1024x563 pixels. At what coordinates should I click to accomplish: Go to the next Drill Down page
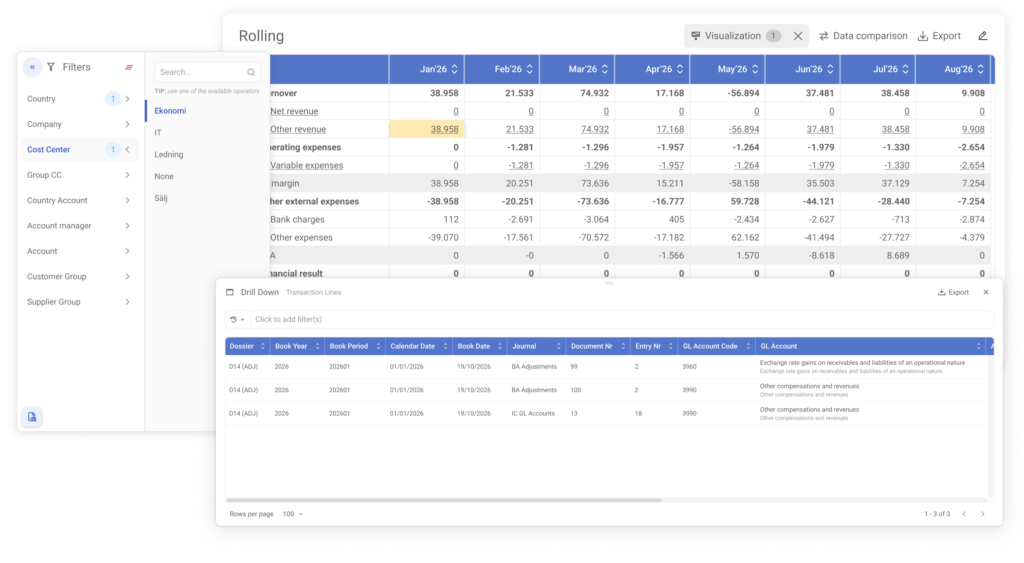coord(982,514)
